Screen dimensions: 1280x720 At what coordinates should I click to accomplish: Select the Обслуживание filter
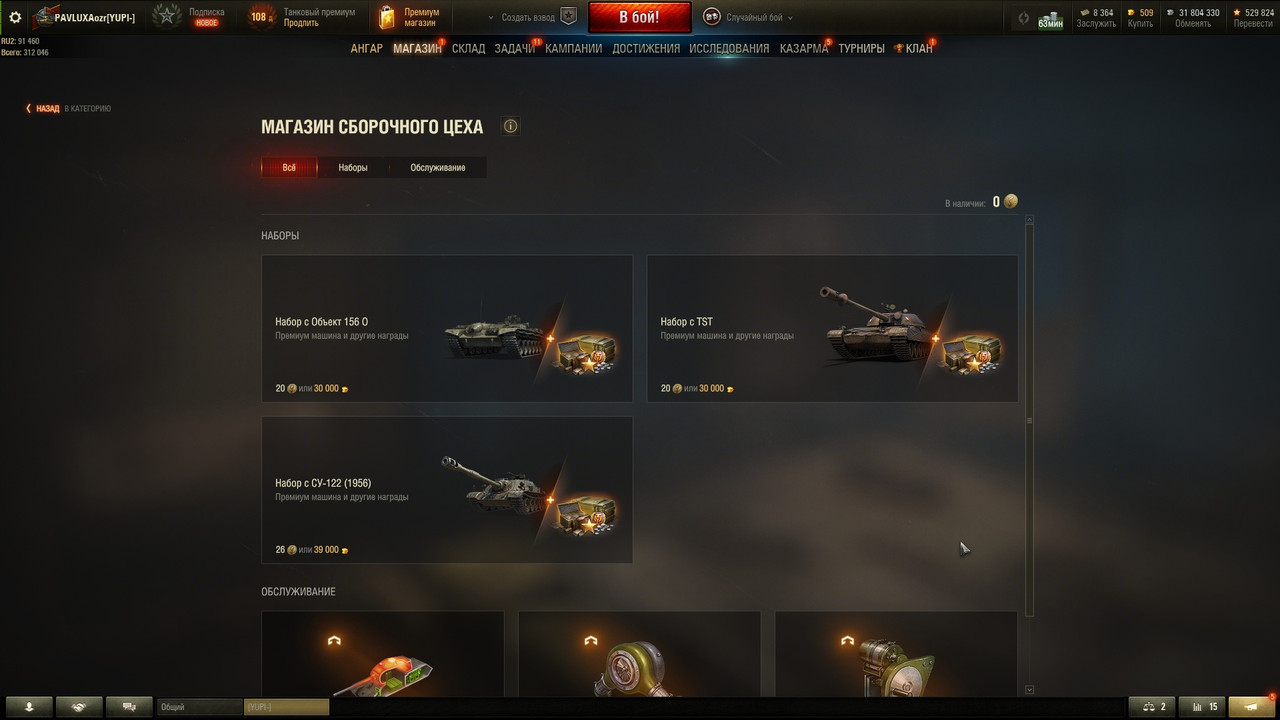tap(437, 167)
